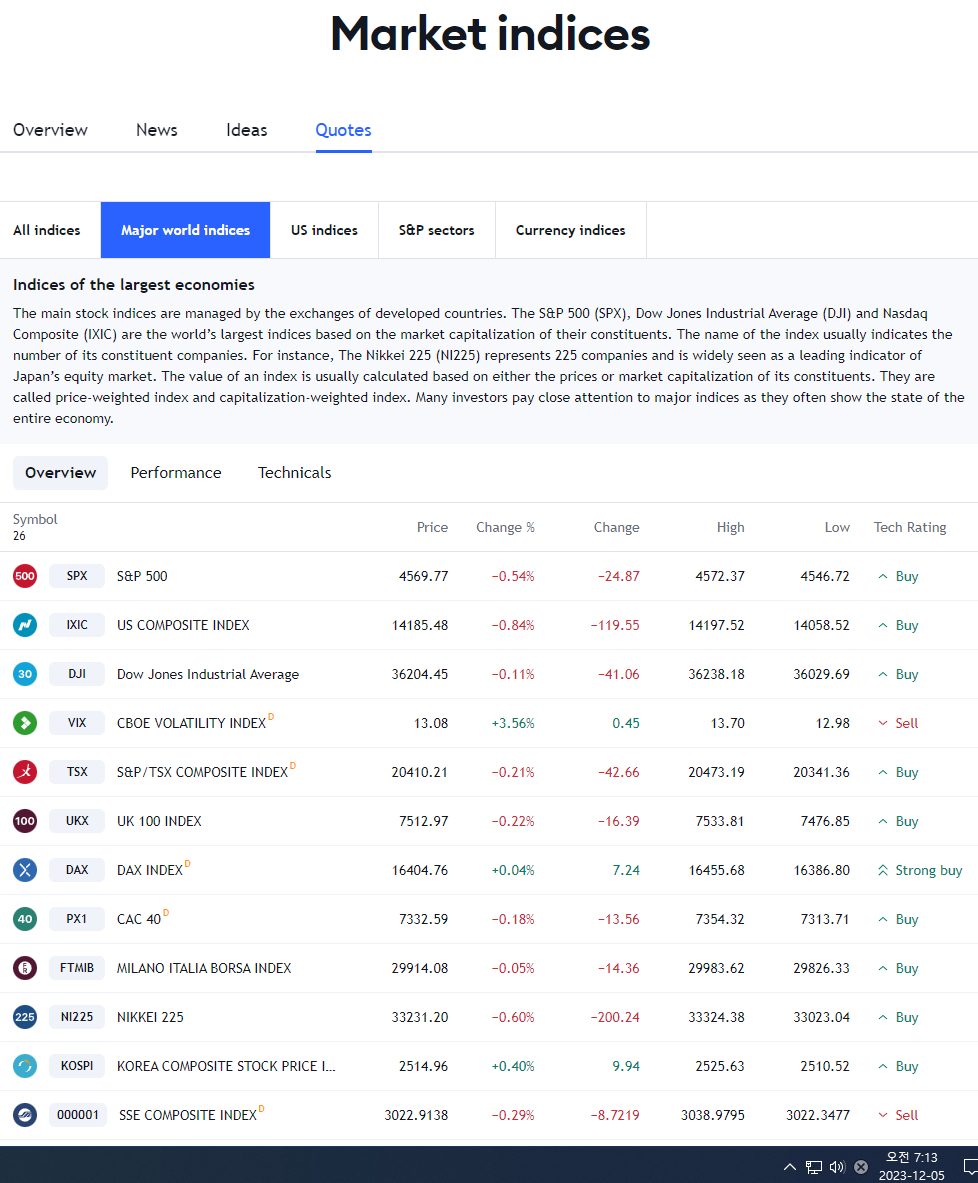
Task: Select the Quotes tab
Action: coord(343,130)
